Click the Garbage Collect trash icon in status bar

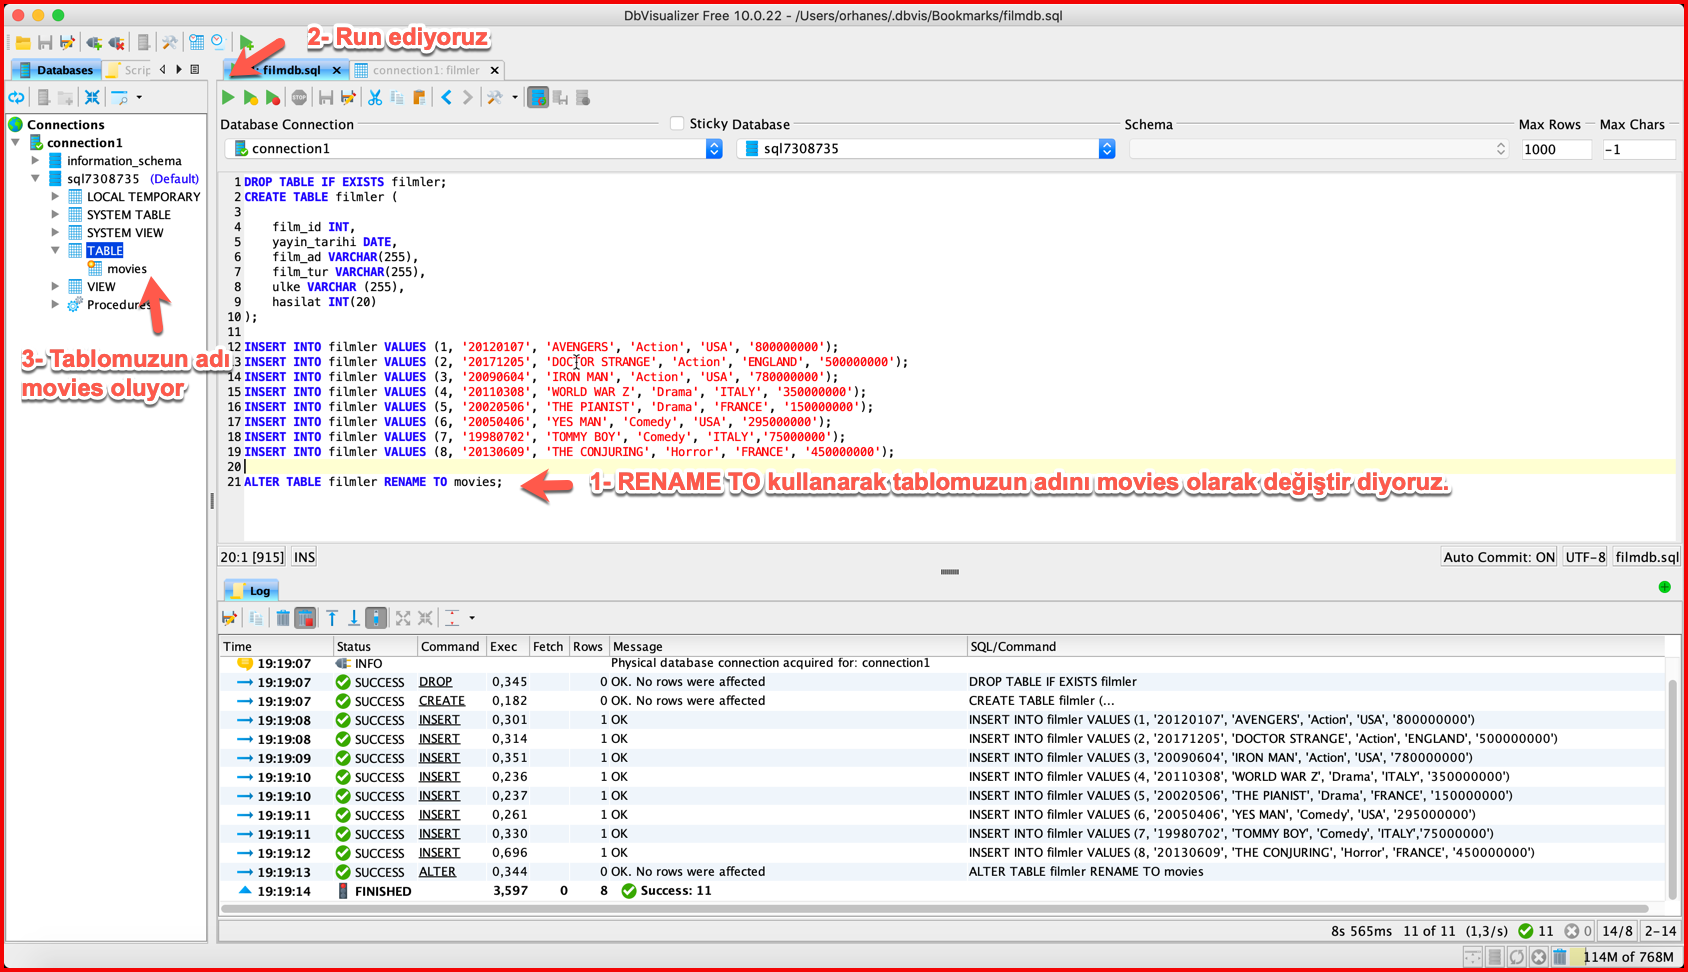[1560, 957]
